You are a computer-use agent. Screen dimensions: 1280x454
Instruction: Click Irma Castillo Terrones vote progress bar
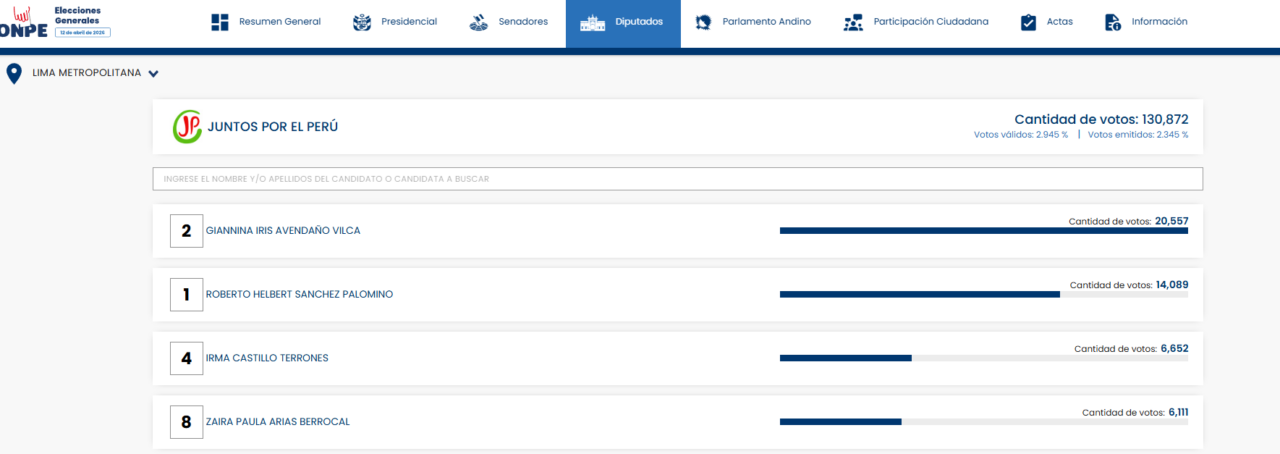[983, 358]
